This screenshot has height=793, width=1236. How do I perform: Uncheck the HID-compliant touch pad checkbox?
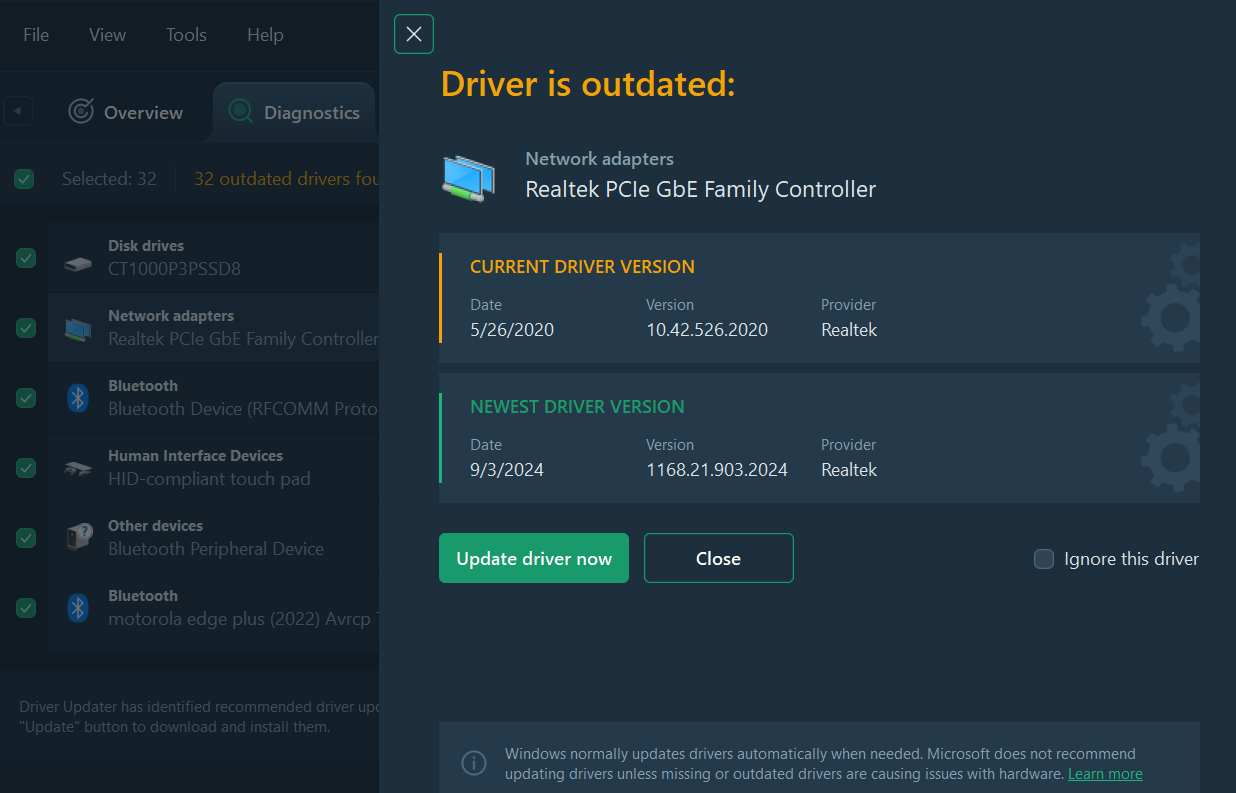tap(26, 468)
